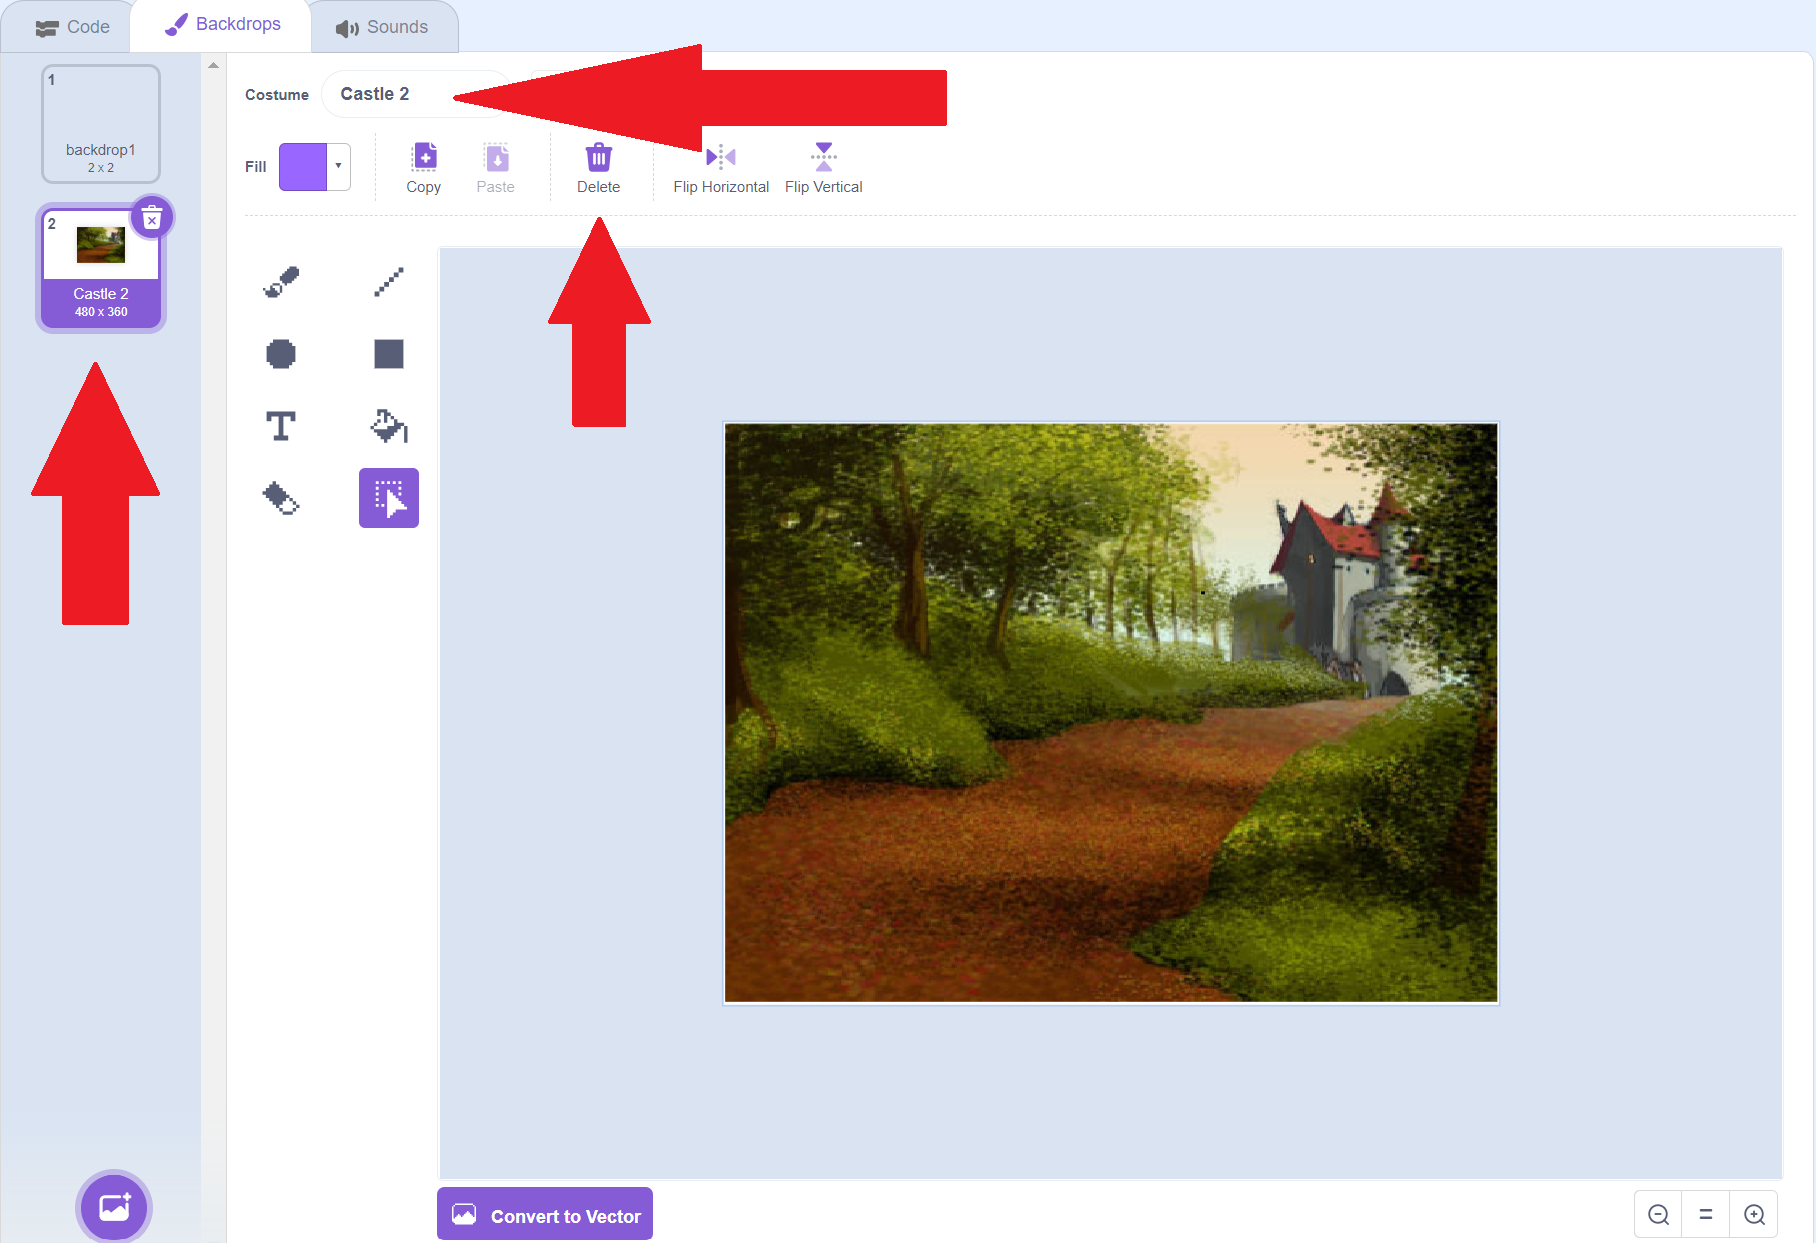The height and width of the screenshot is (1243, 1816).
Task: Select the Circle tool
Action: (x=281, y=354)
